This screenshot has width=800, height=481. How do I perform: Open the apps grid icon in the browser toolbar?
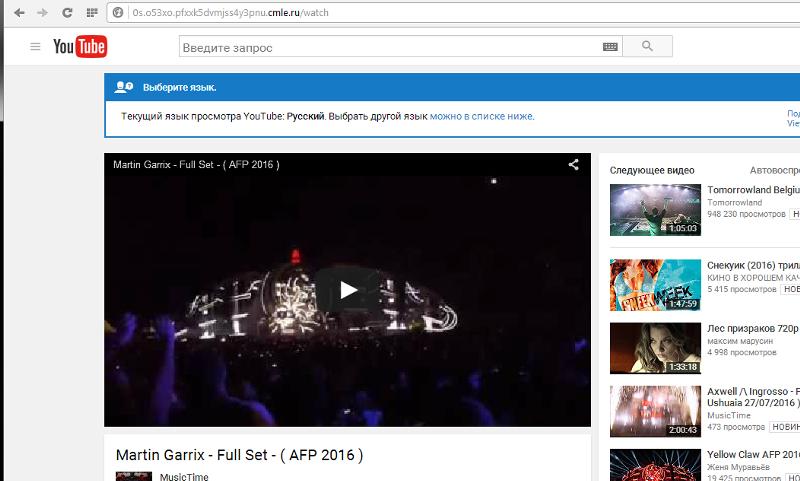92,13
